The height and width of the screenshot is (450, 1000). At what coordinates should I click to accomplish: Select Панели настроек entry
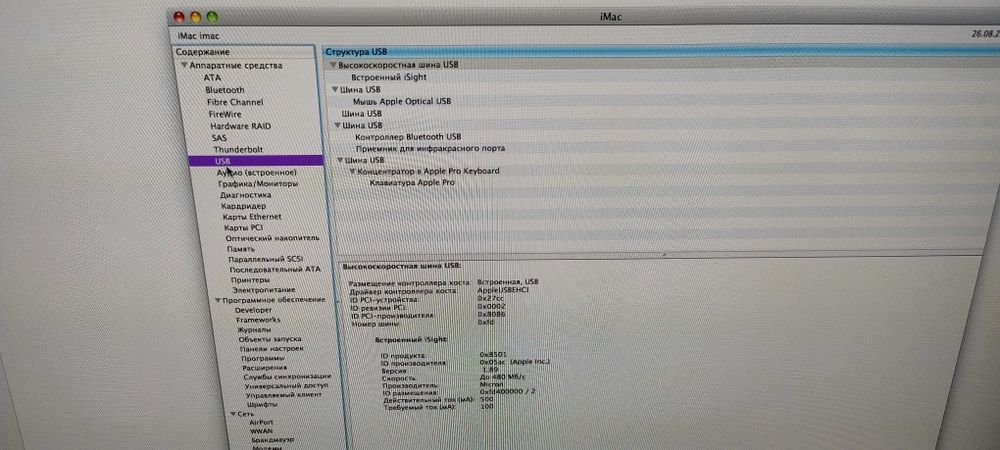click(271, 349)
